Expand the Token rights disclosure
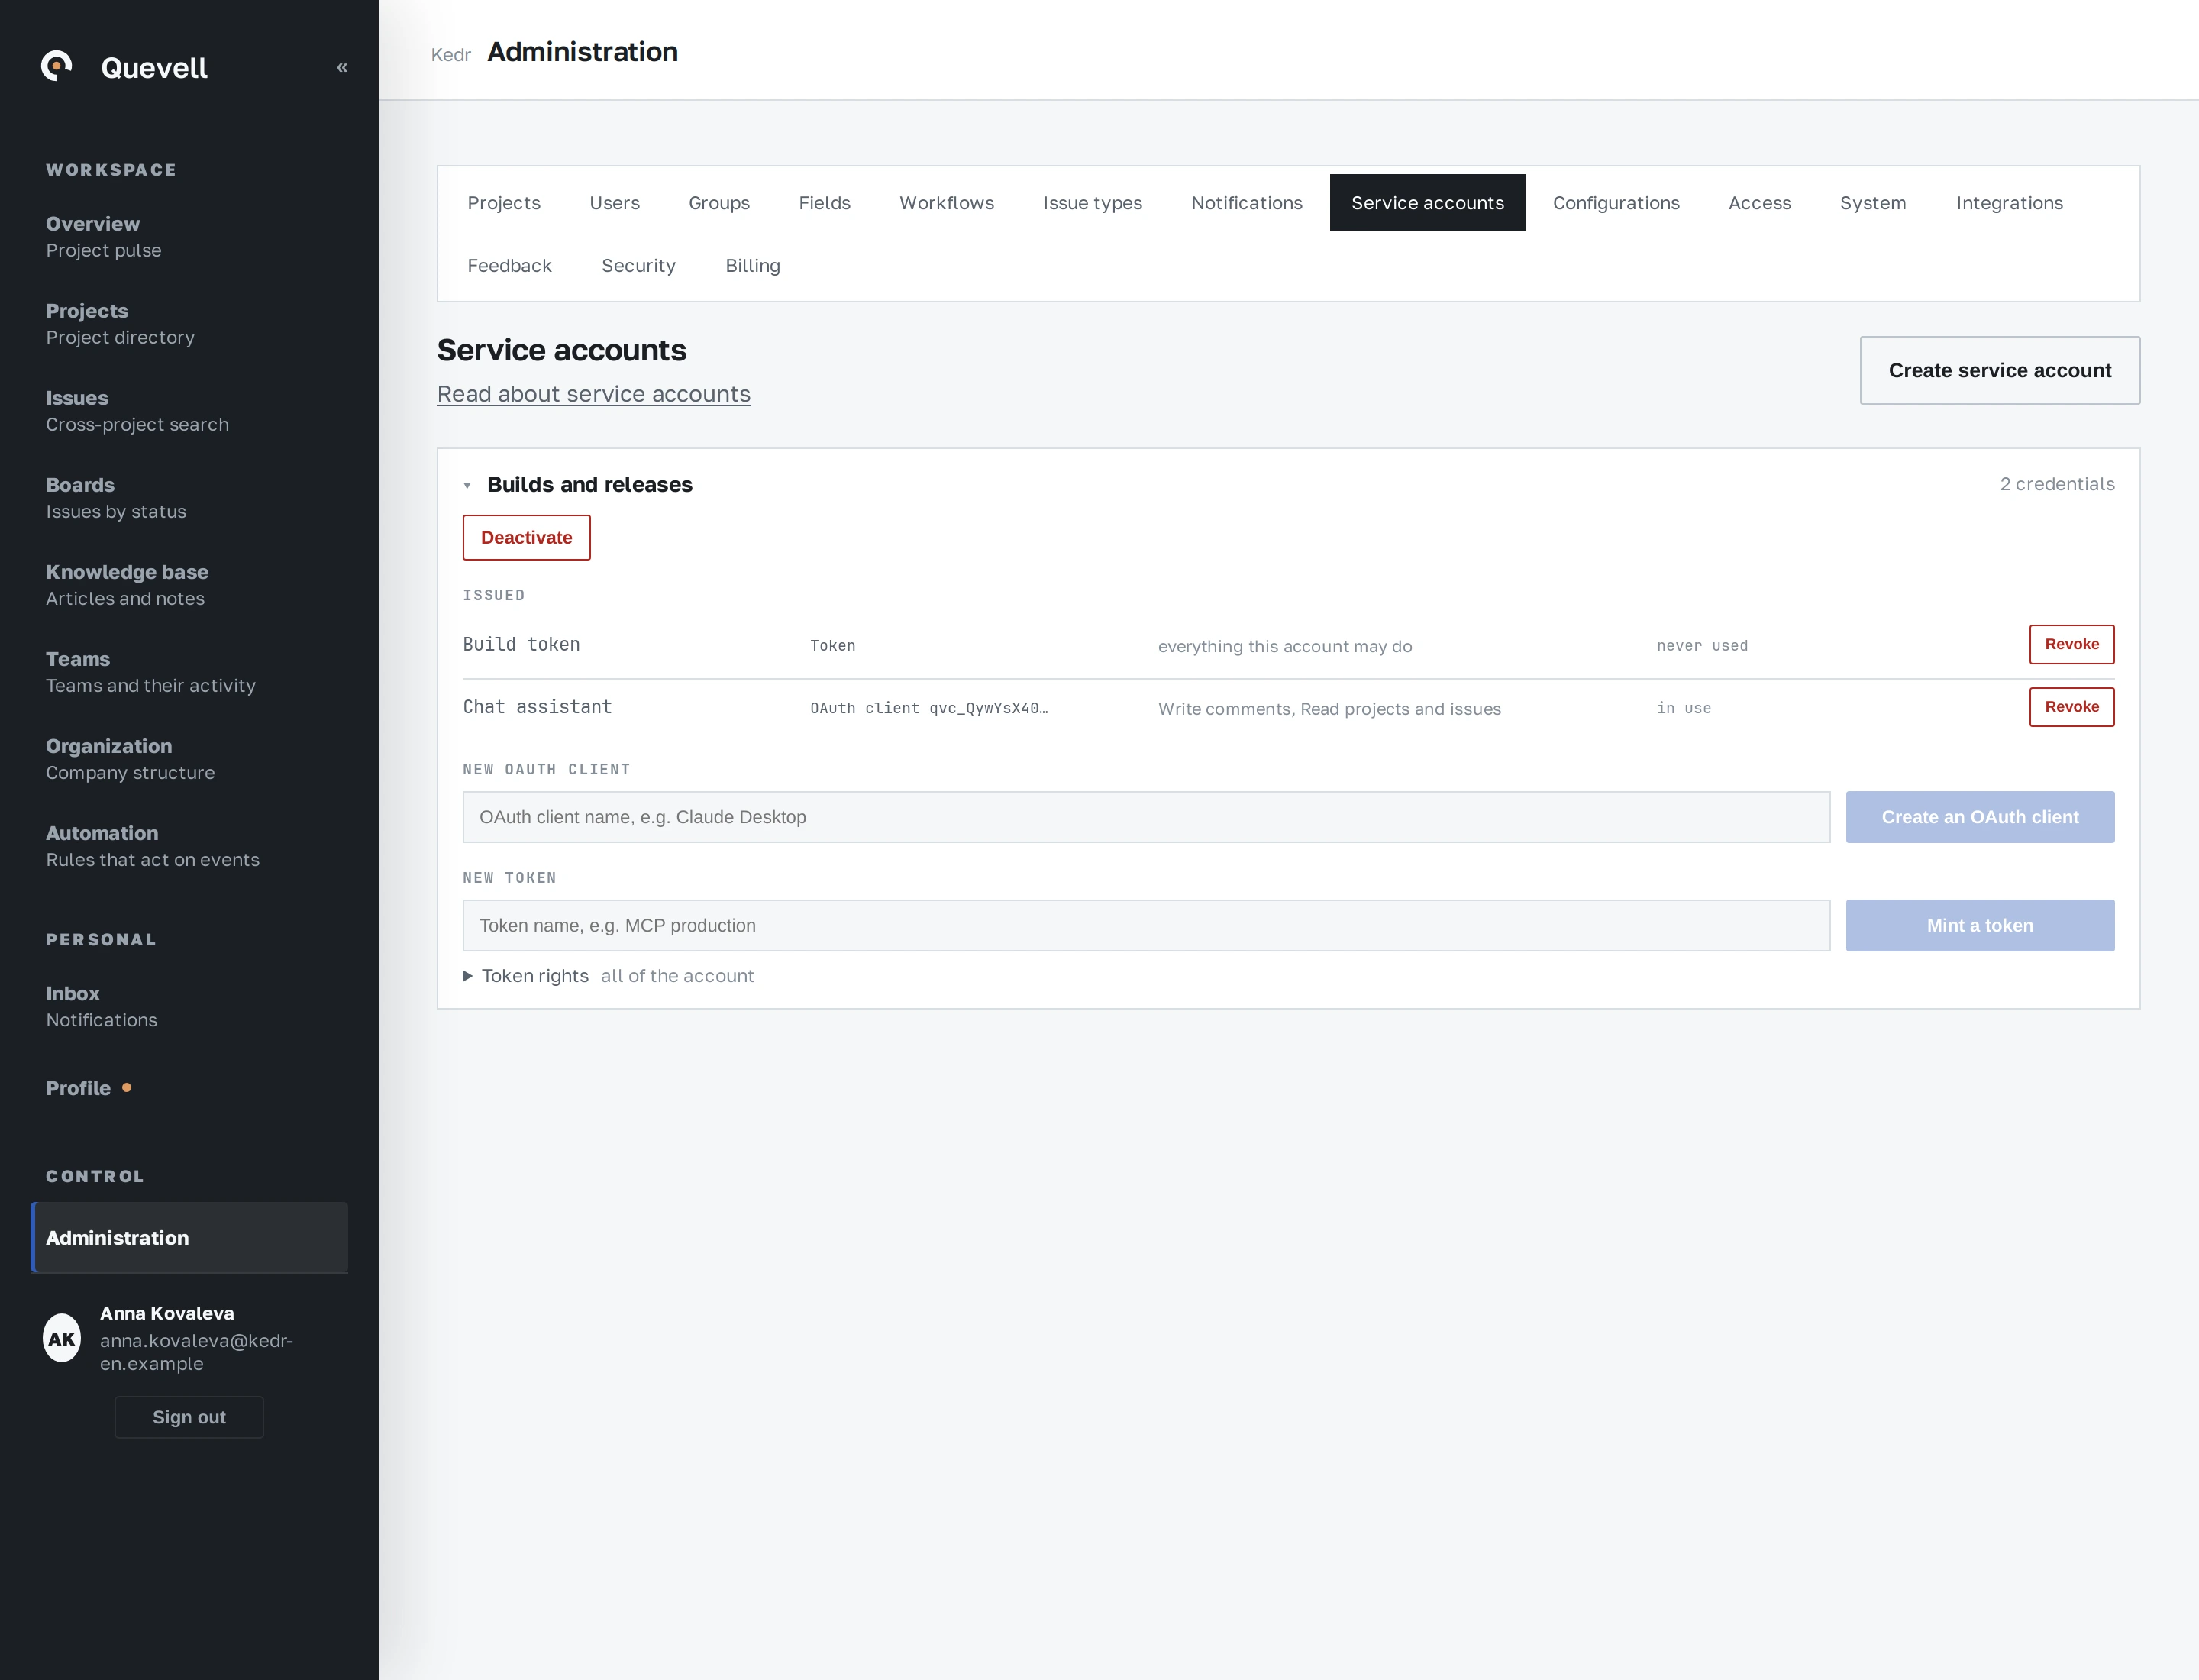The image size is (2199, 1680). click(x=467, y=976)
